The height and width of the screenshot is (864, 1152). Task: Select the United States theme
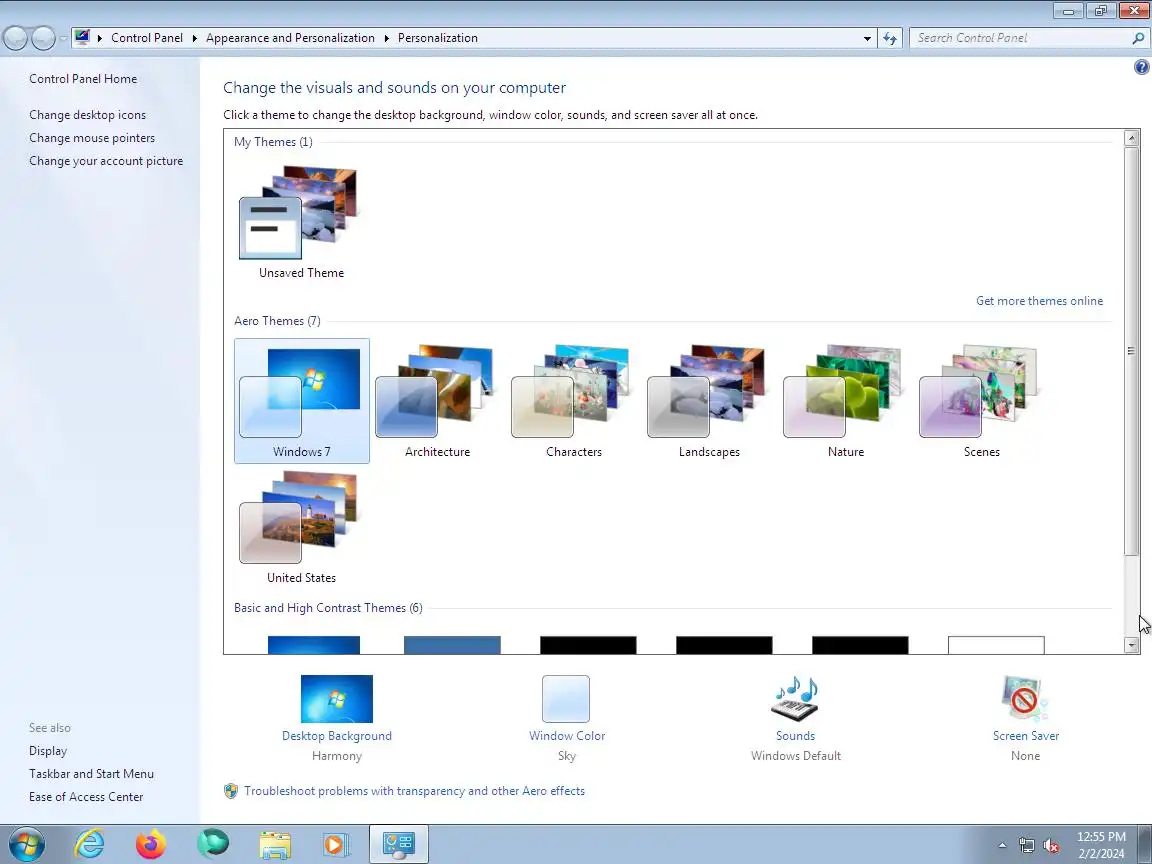pos(301,527)
